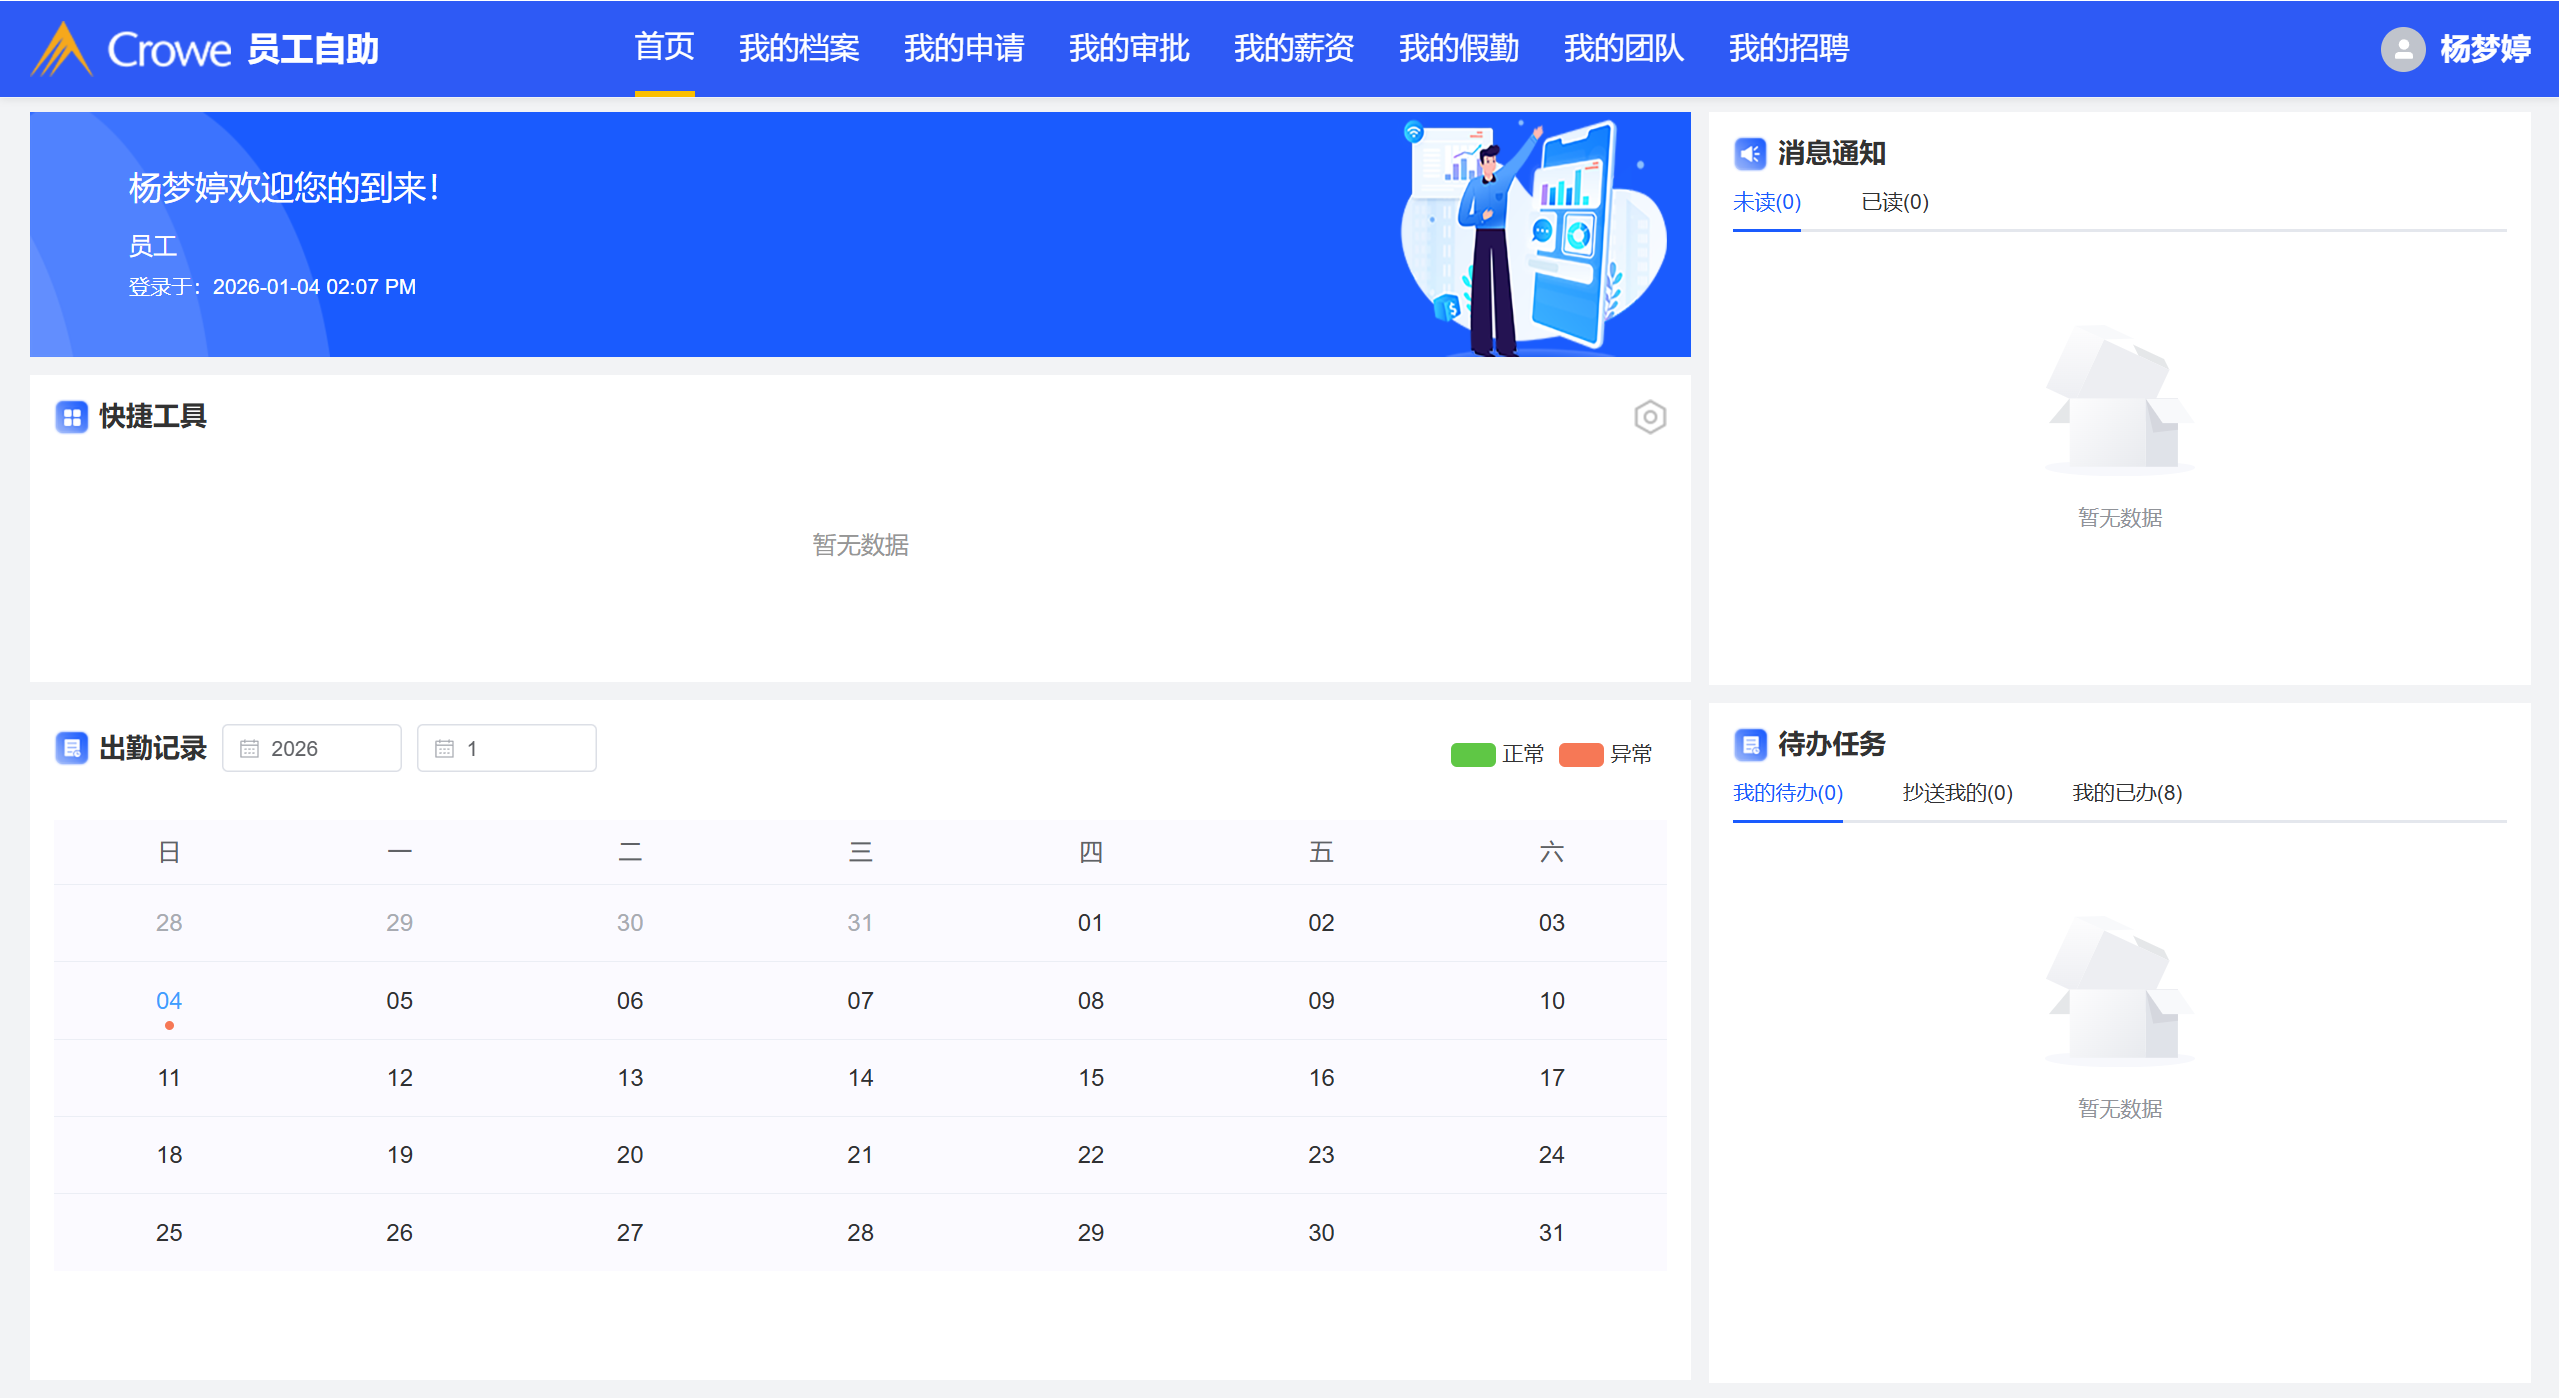Click orange 异常 legend swatch
Image resolution: width=2559 pixels, height=1398 pixels.
[x=1580, y=755]
